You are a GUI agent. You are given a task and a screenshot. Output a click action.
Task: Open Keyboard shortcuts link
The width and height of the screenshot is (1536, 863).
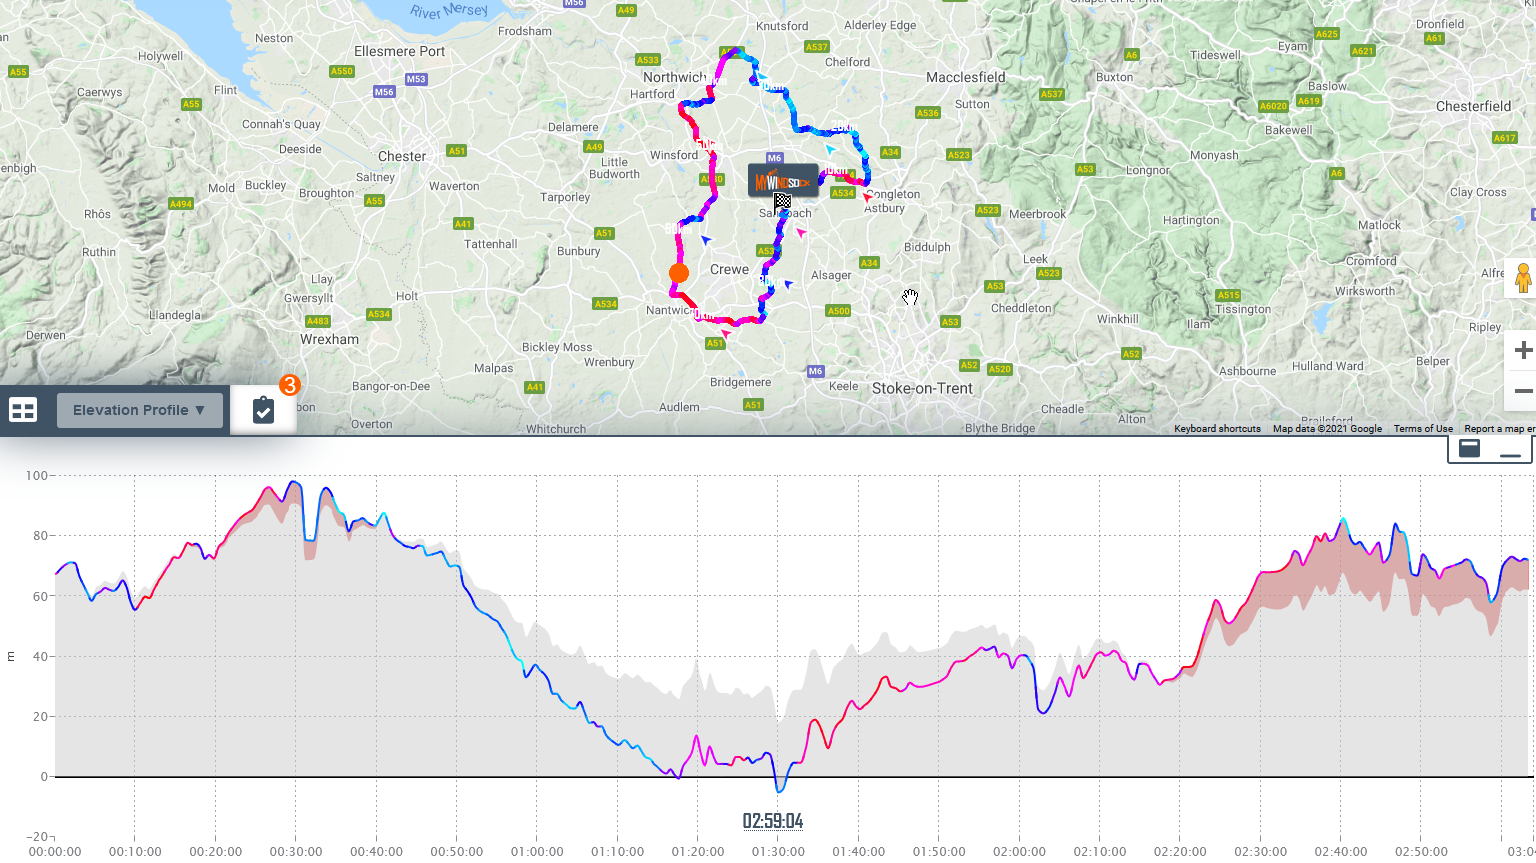(1217, 429)
